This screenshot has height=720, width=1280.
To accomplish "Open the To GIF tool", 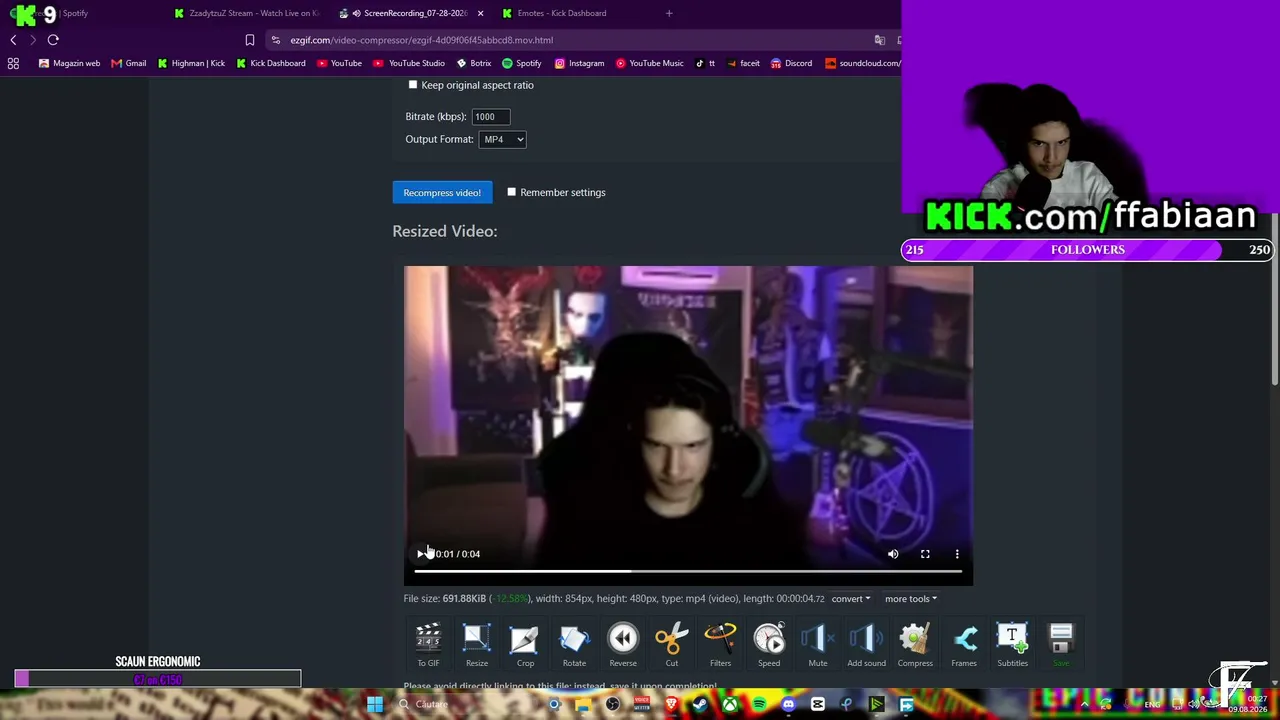I will (x=428, y=645).
